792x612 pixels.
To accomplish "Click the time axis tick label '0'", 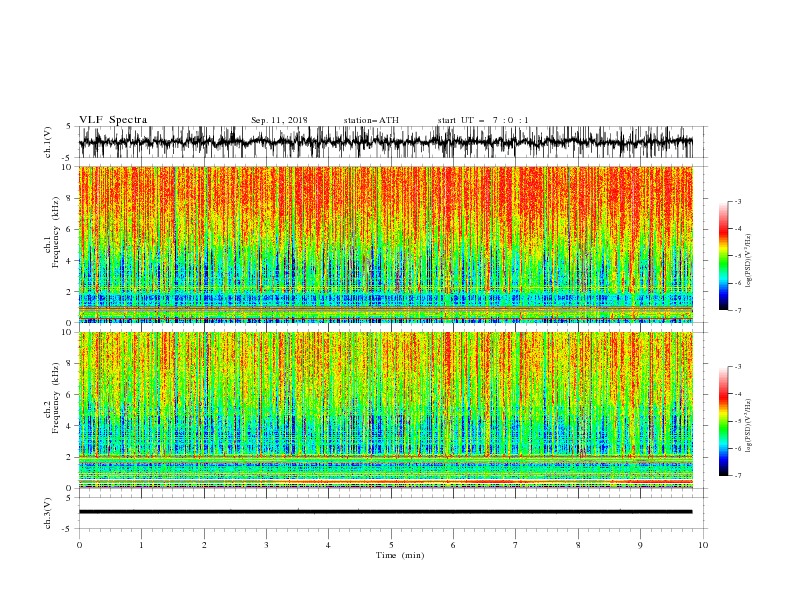I will (x=79, y=545).
